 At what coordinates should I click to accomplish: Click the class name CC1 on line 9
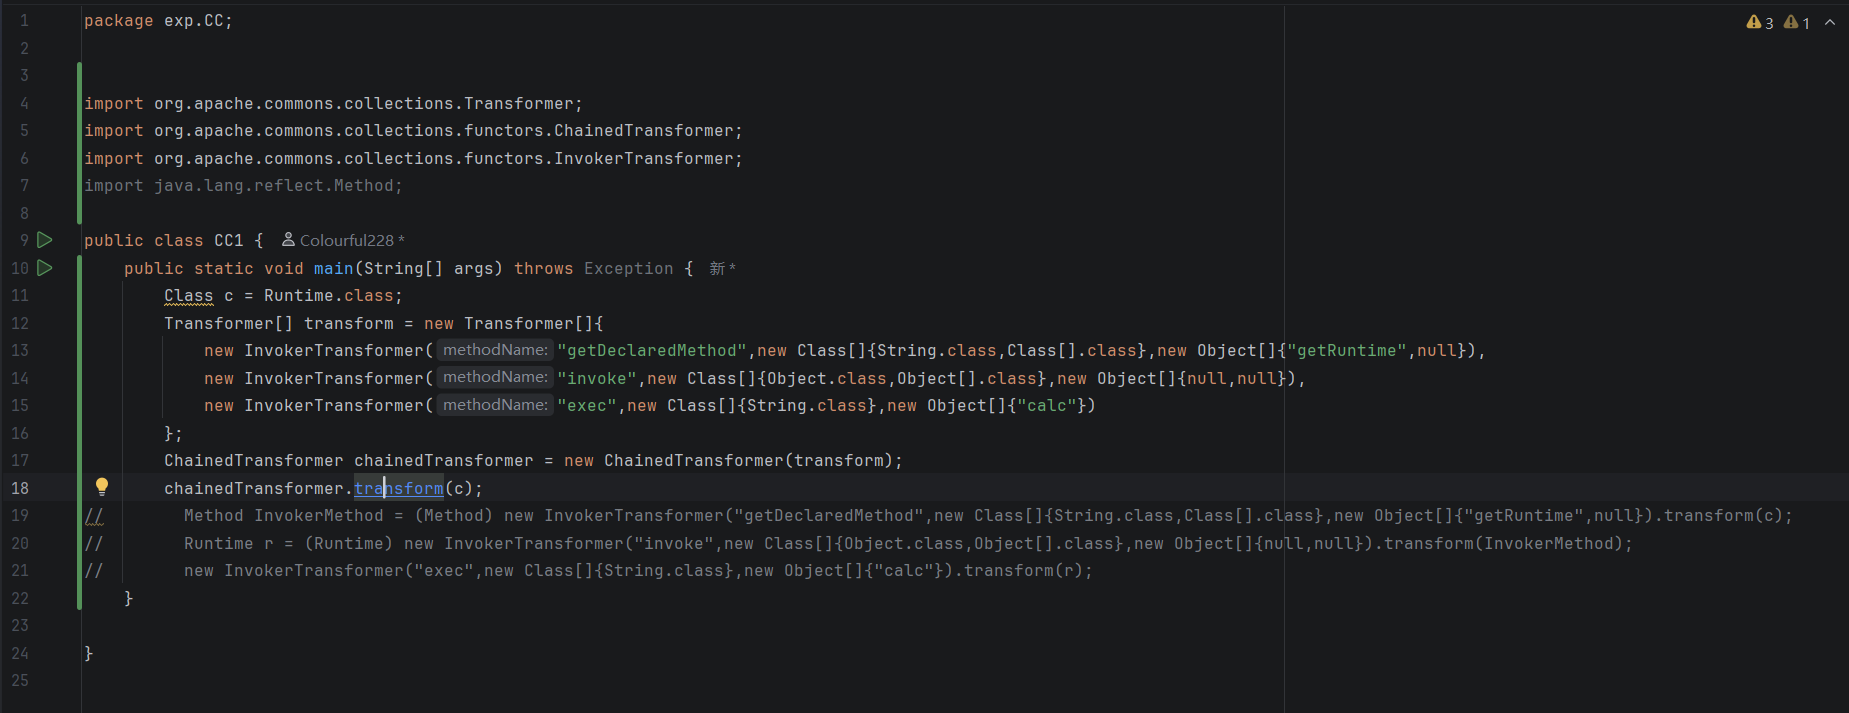[229, 241]
